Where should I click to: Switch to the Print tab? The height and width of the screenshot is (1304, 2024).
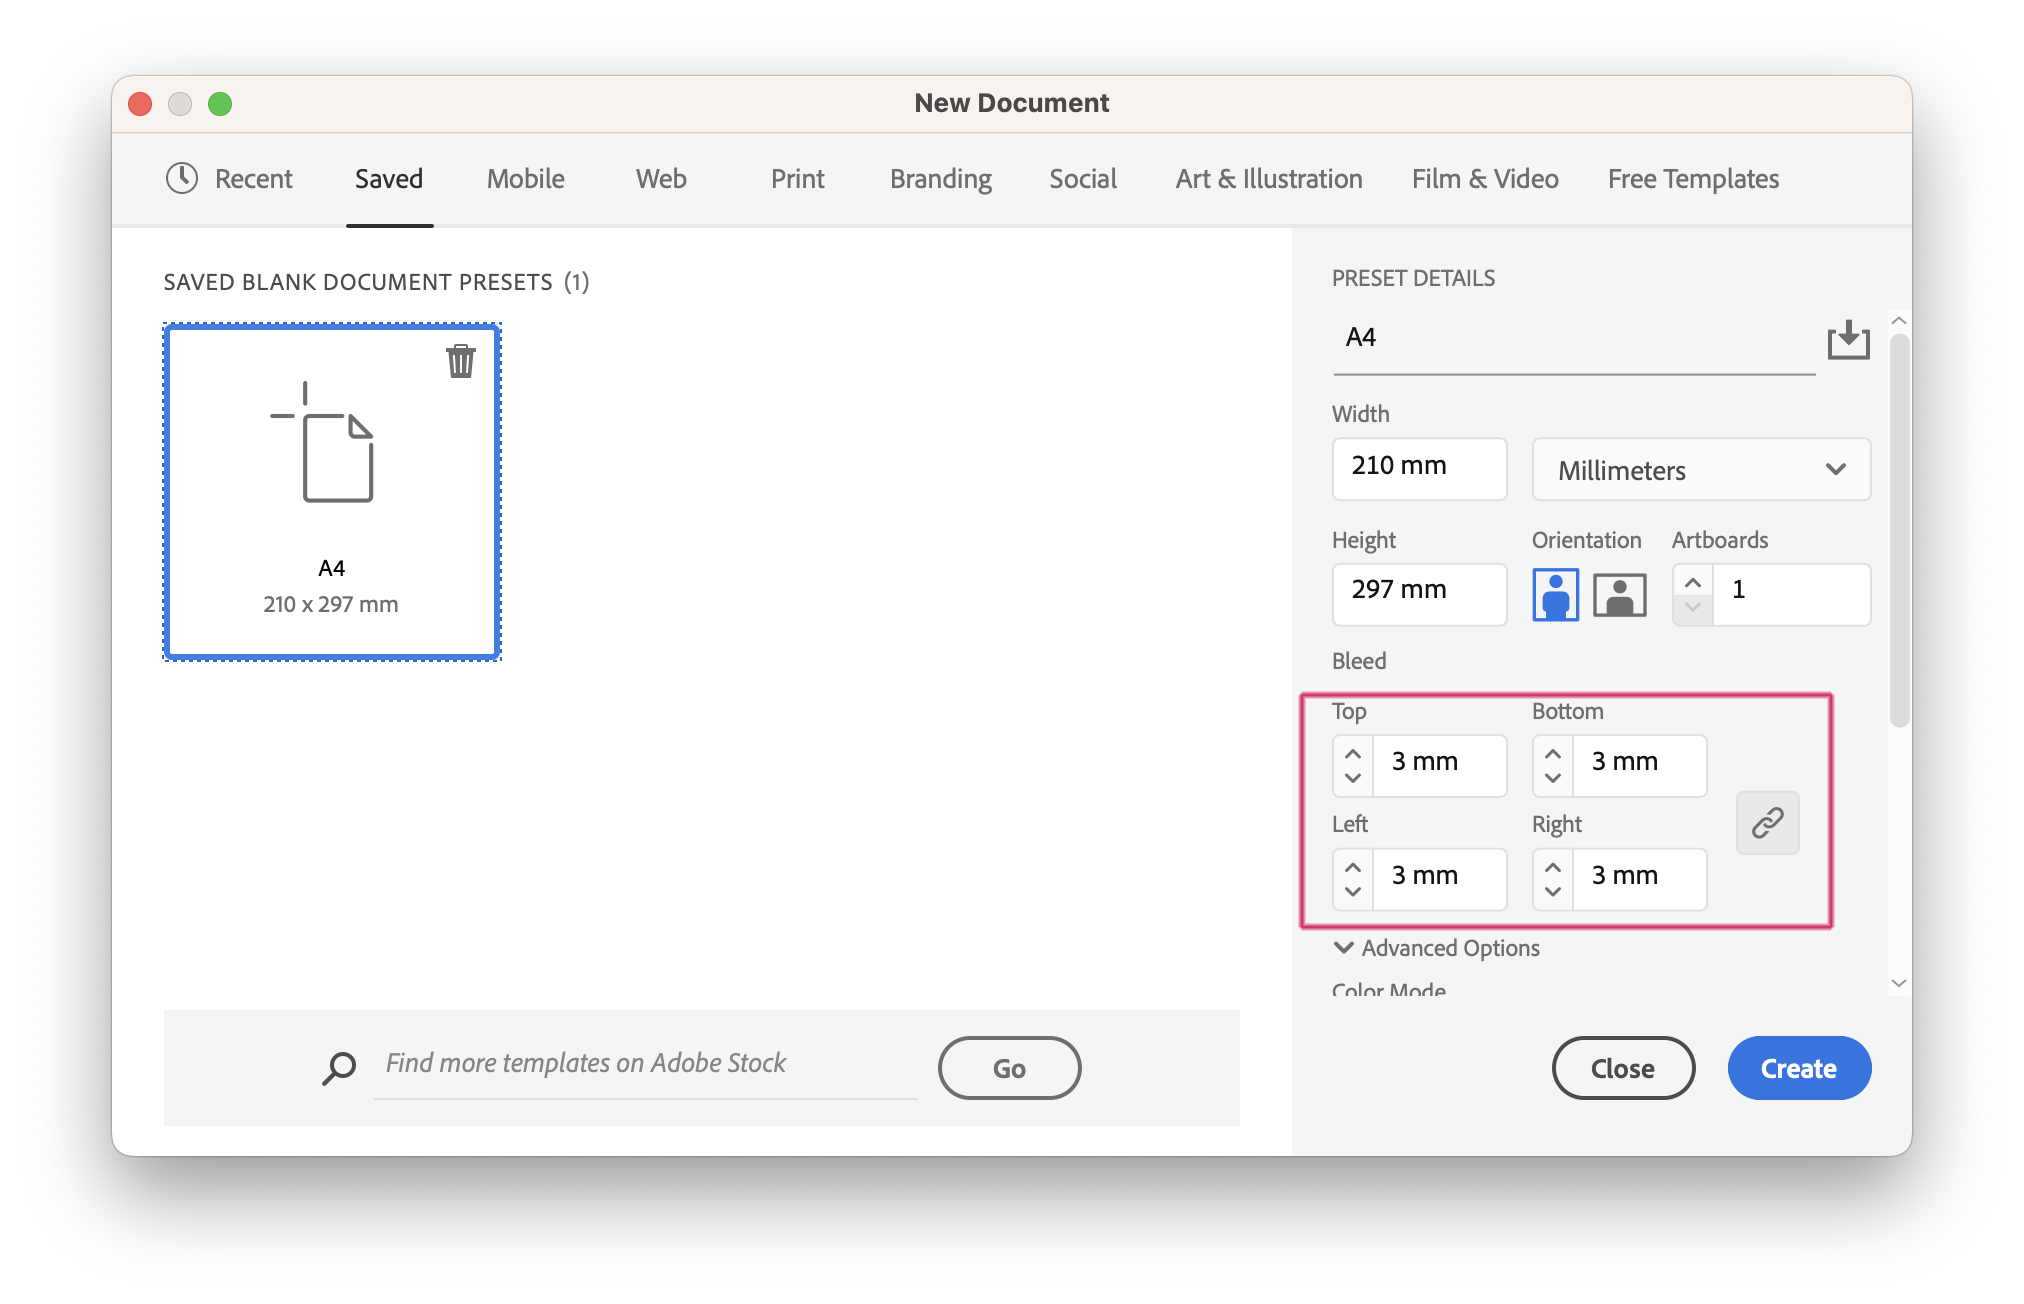[x=797, y=179]
